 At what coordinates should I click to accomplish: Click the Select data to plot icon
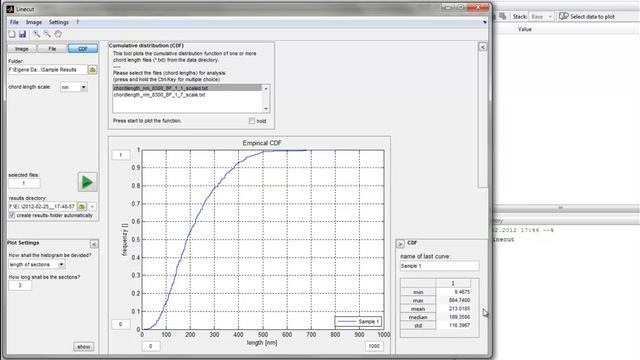[564, 16]
